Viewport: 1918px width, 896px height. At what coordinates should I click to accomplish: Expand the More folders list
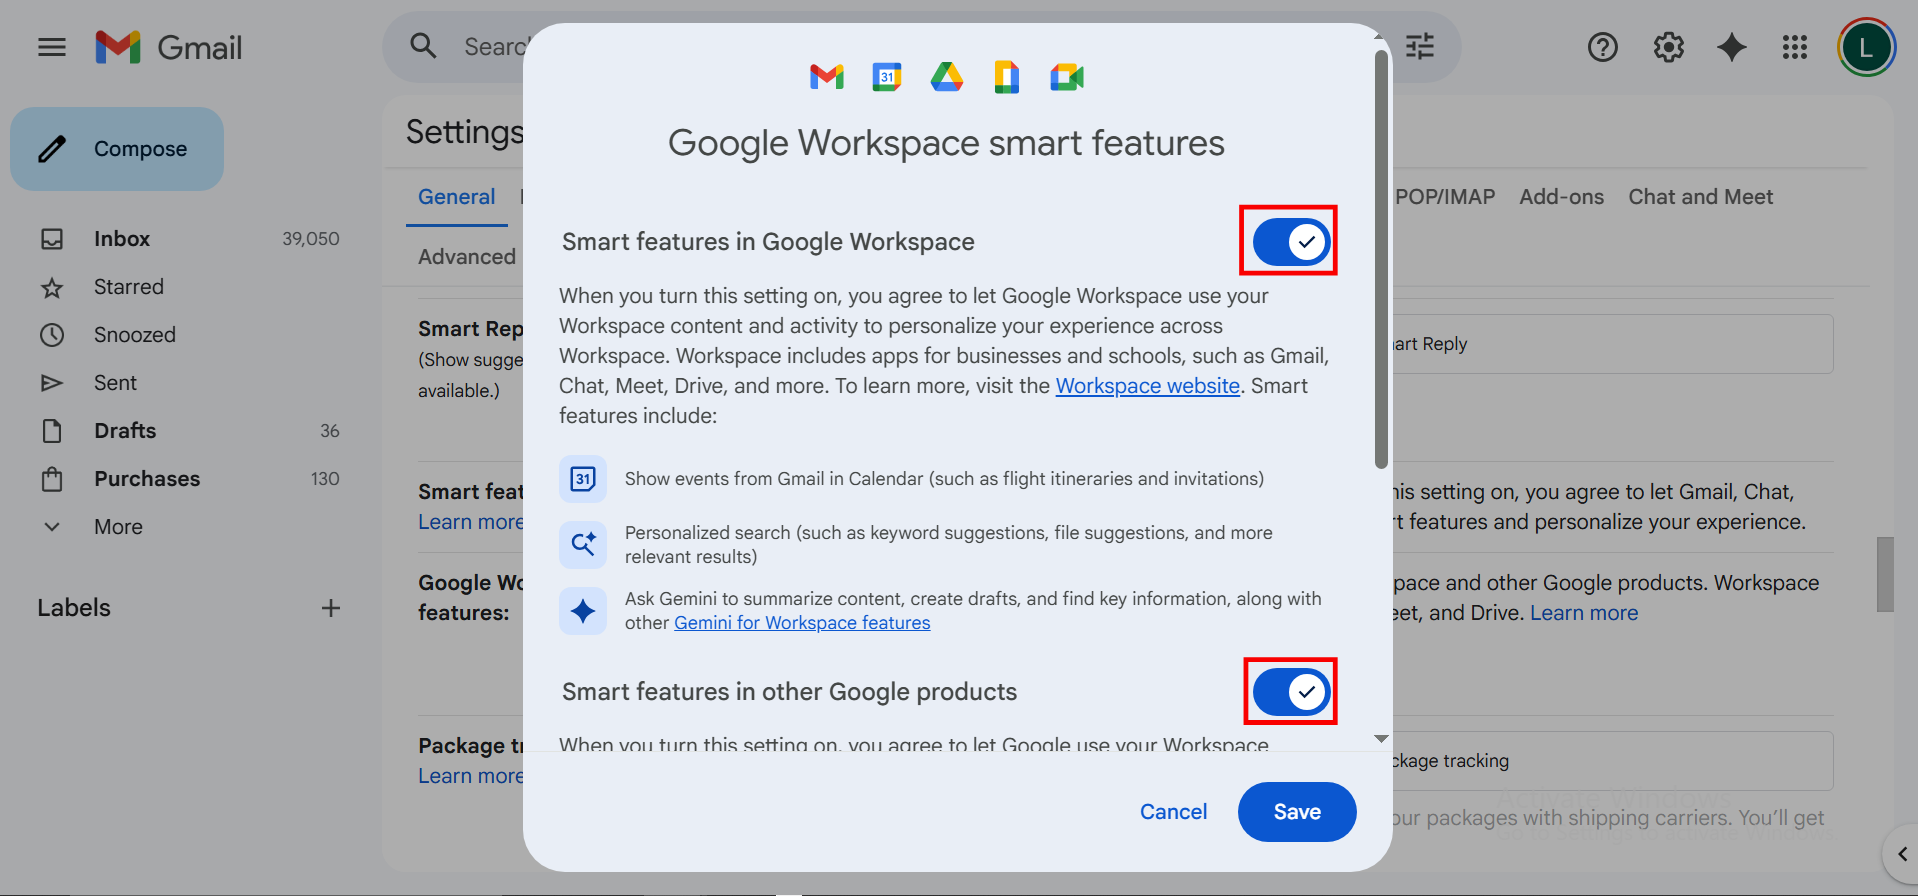pyautogui.click(x=118, y=527)
